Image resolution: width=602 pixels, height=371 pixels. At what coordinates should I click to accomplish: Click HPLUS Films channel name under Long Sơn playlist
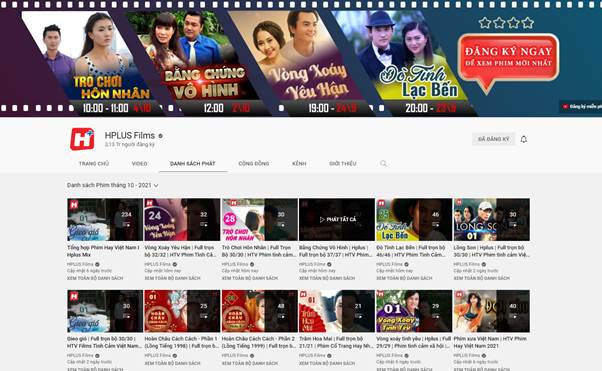coord(467,264)
